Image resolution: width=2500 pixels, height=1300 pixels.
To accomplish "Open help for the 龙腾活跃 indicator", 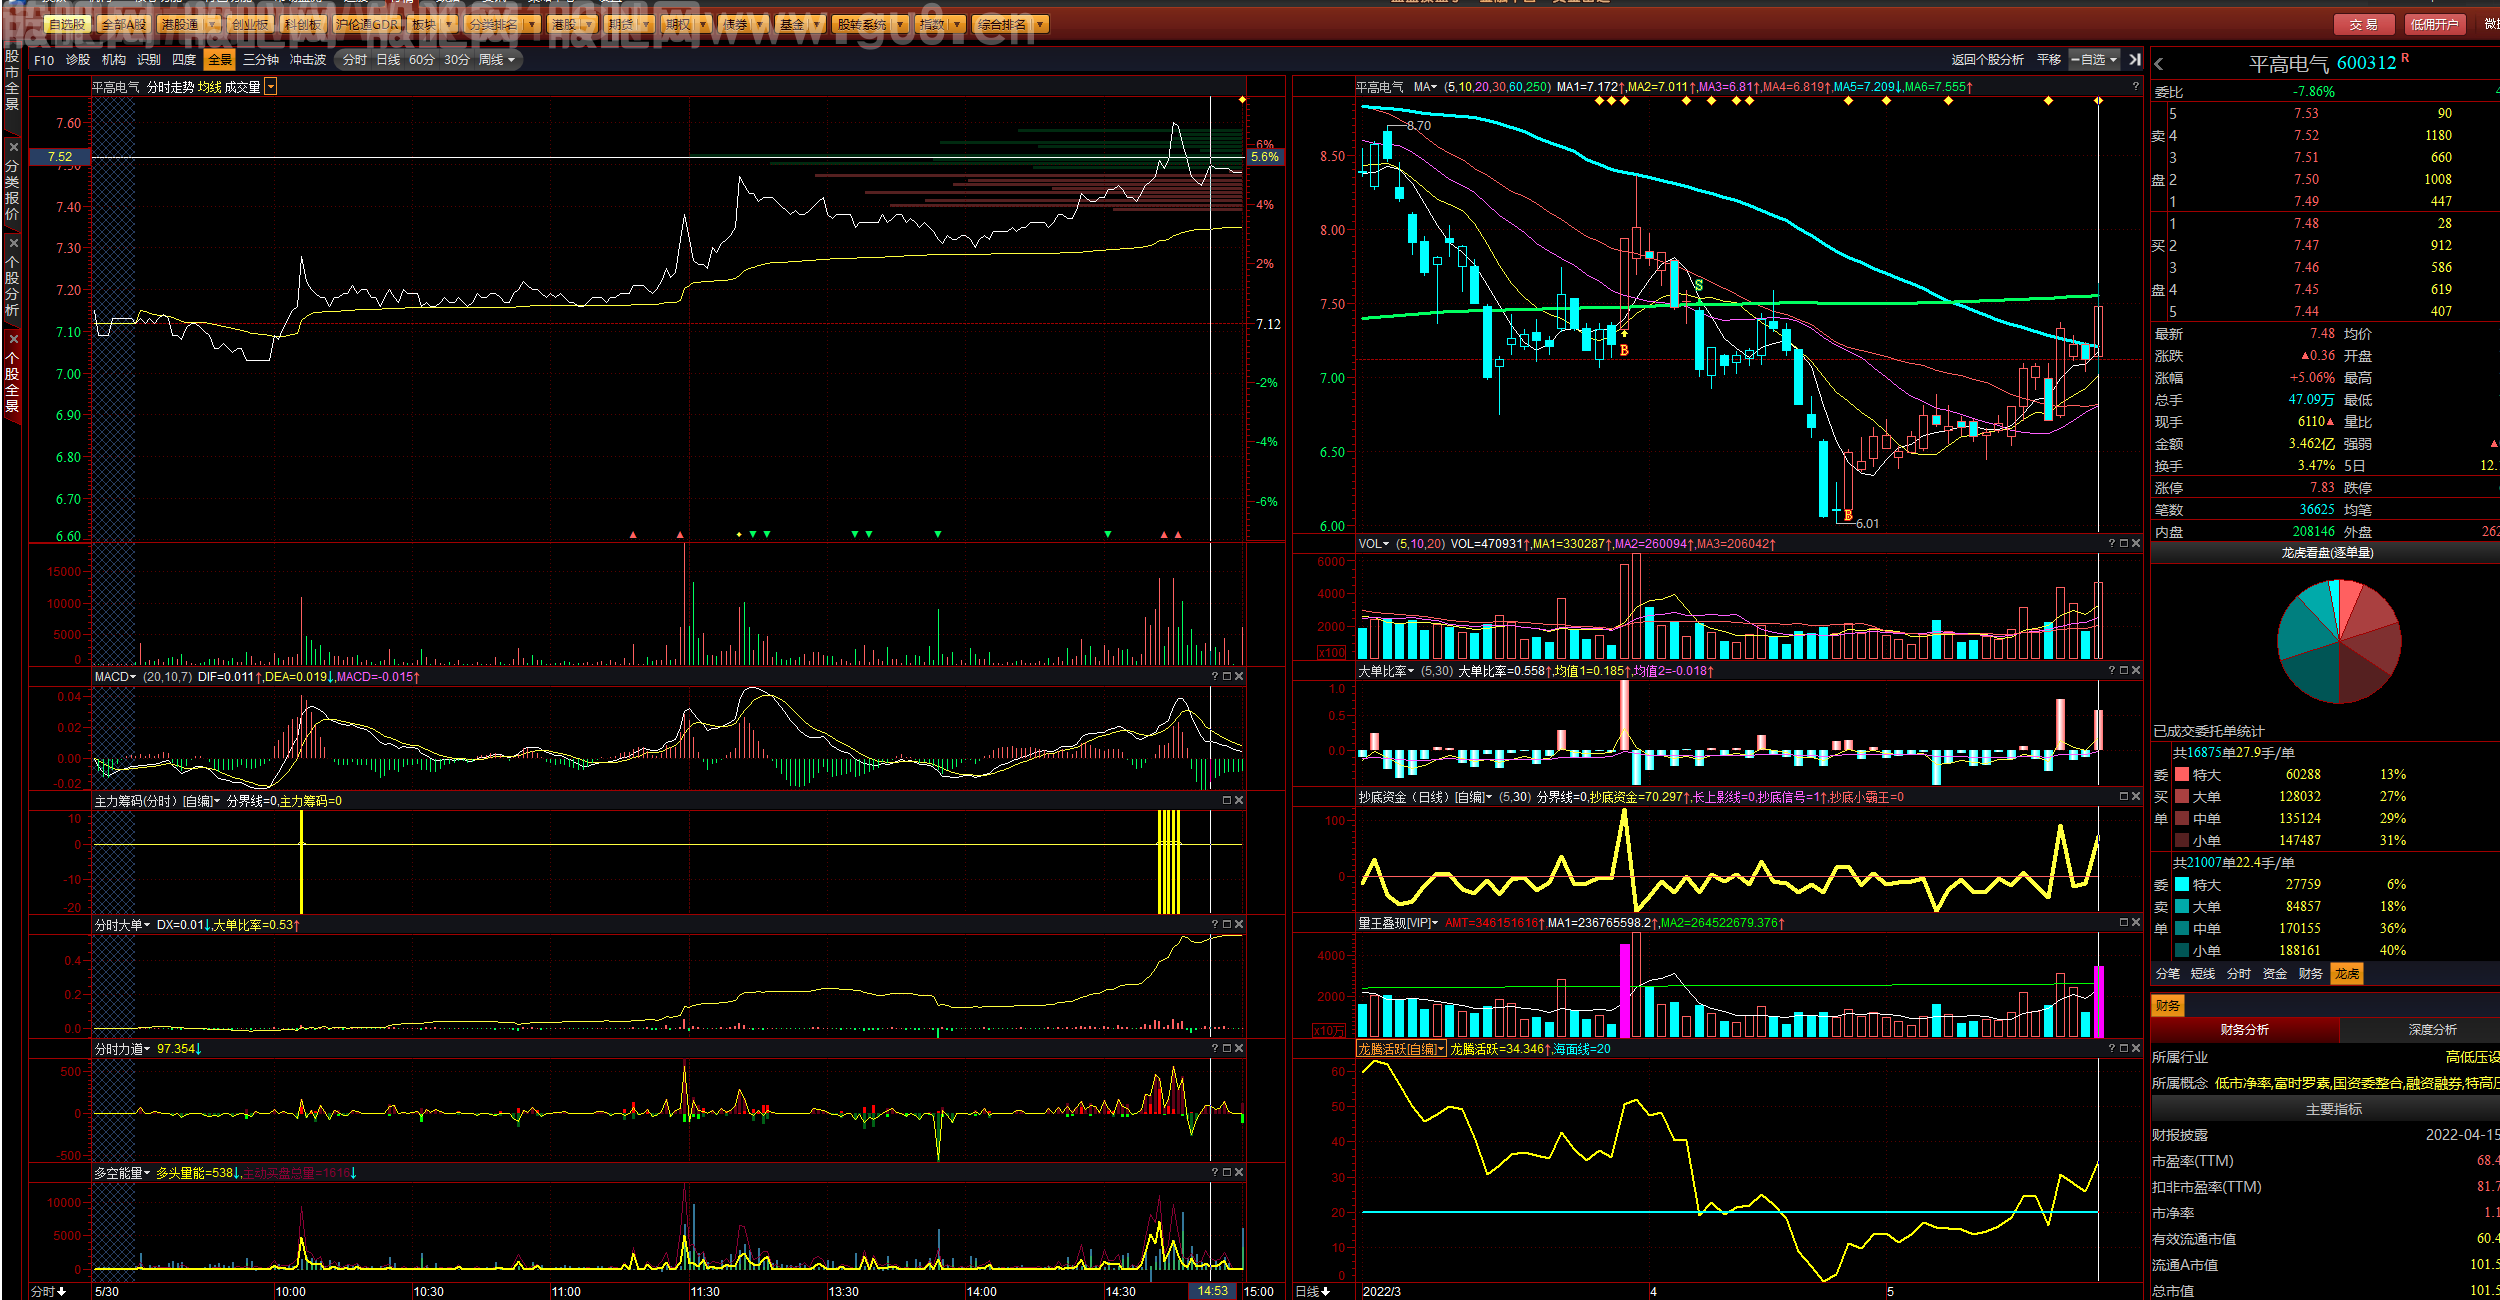I will (x=2112, y=1049).
